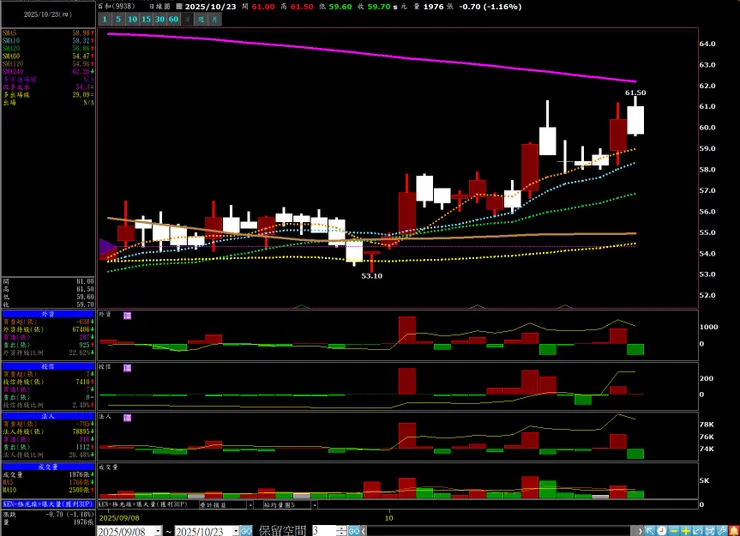Open the end date 2025/10/23 dropdown
Viewport: 740px width, 536px height.
pyautogui.click(x=235, y=531)
